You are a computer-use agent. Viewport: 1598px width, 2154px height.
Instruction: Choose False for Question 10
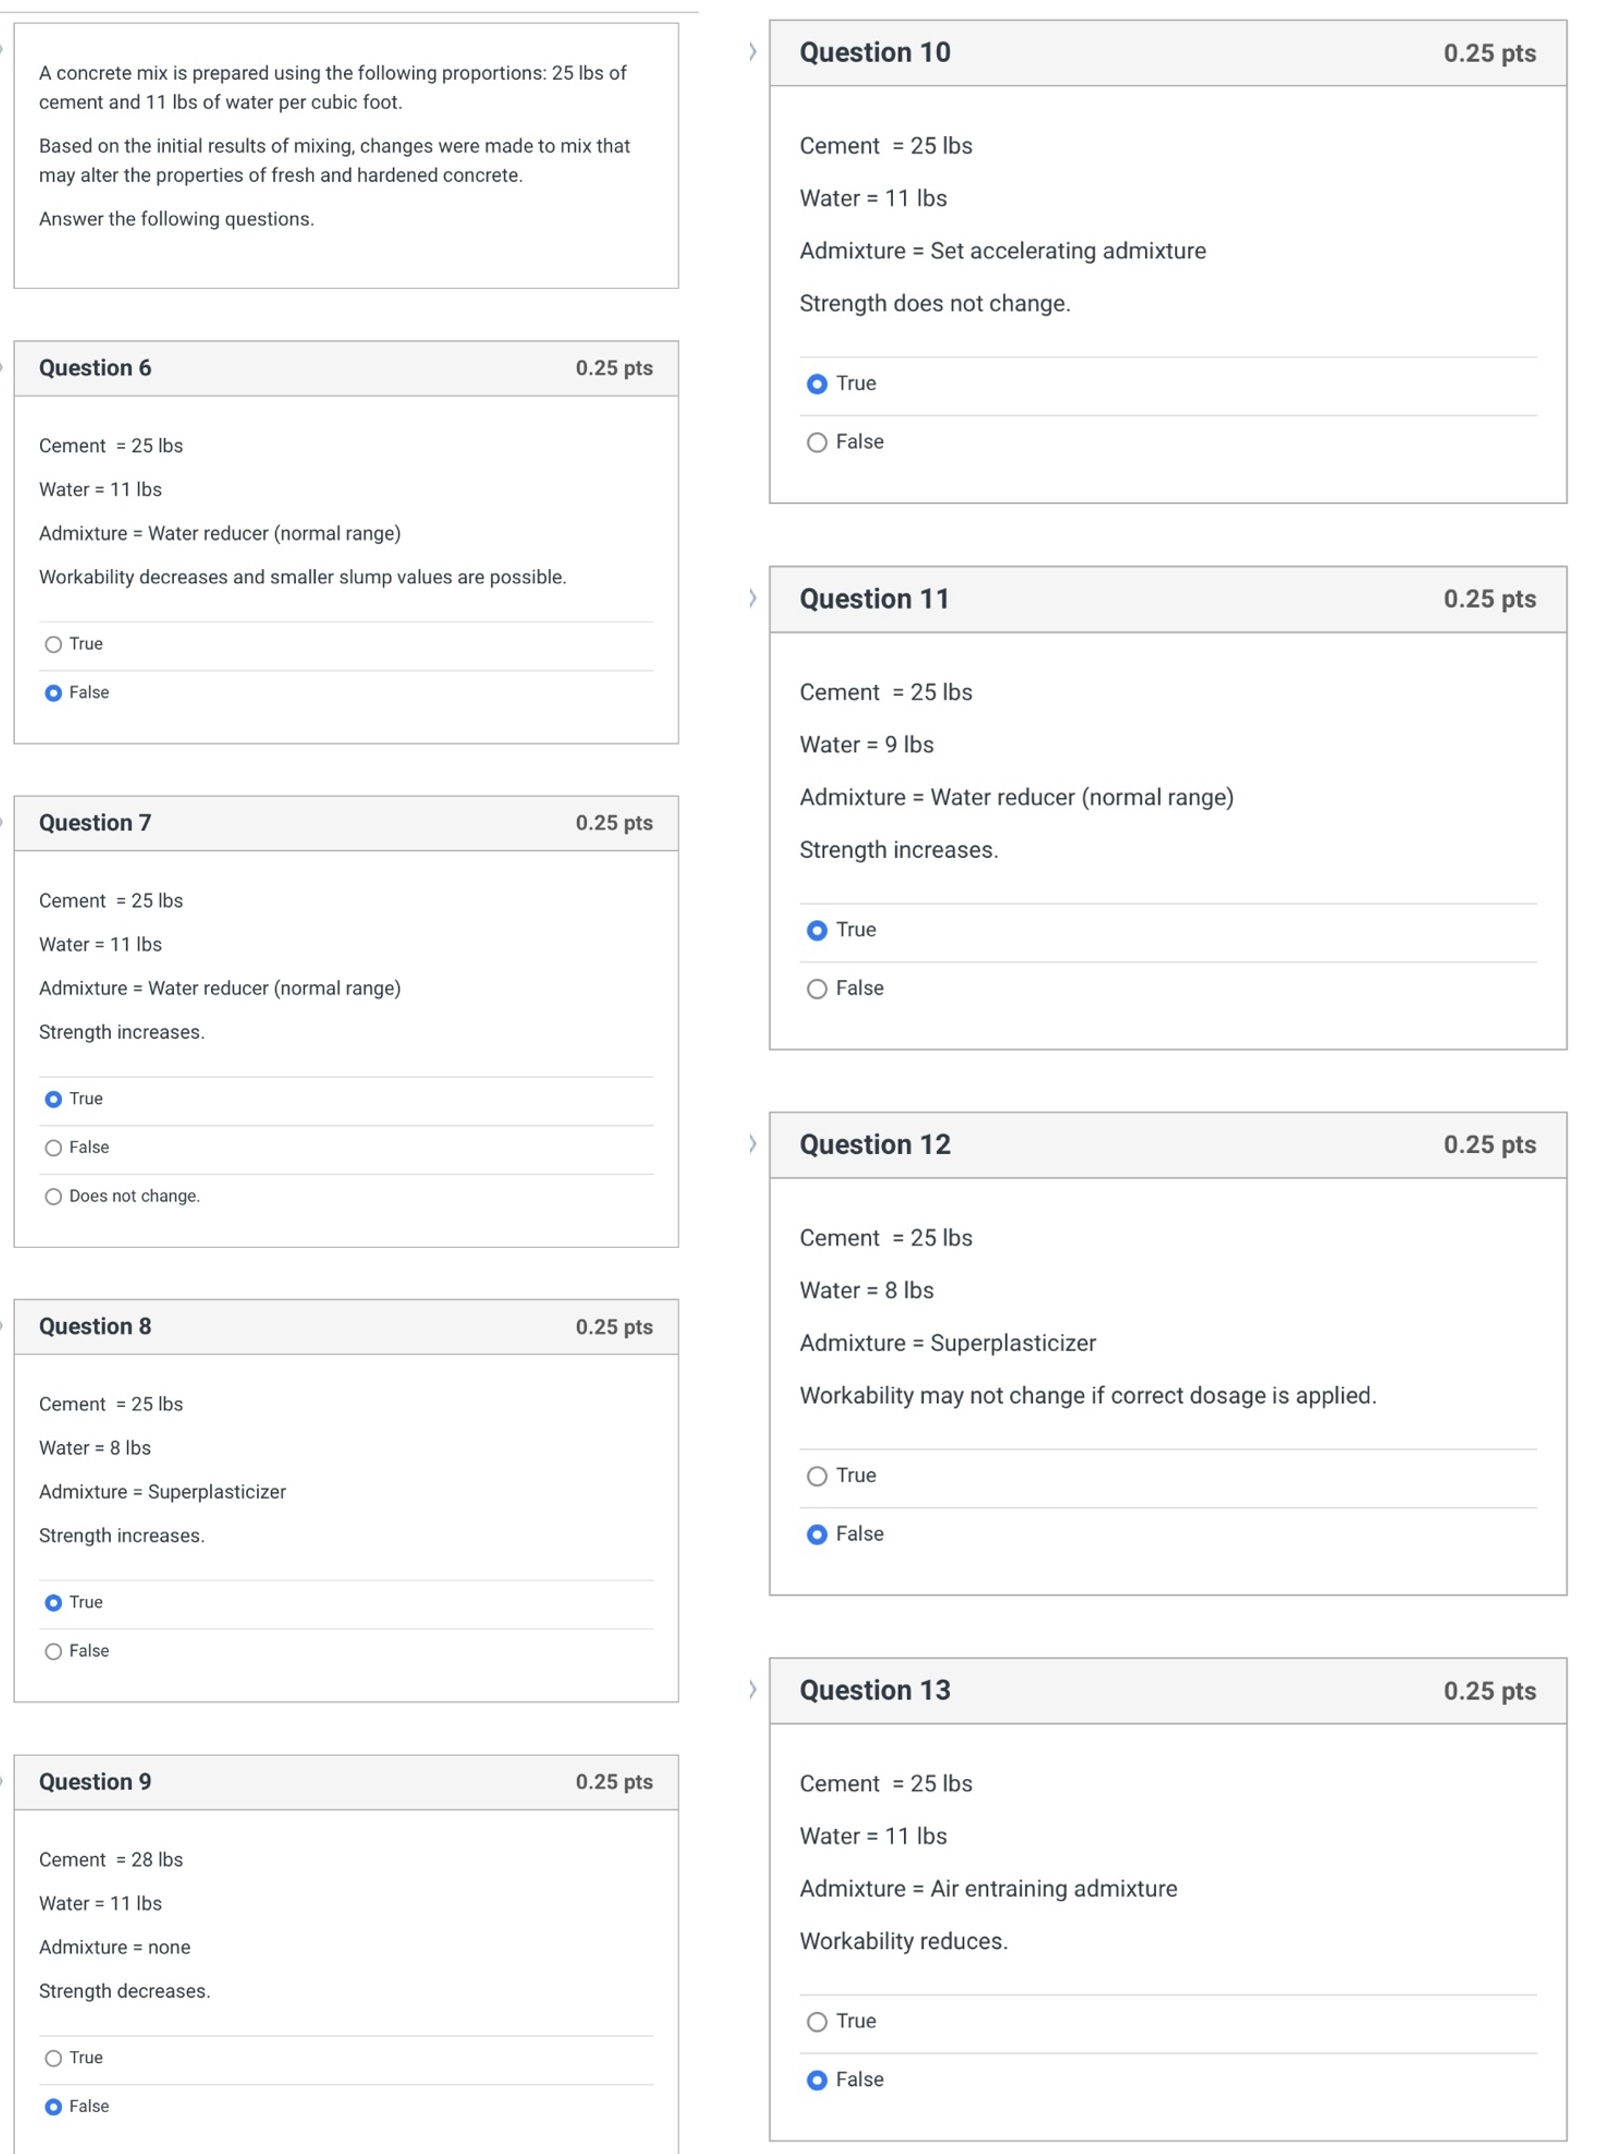coord(817,442)
